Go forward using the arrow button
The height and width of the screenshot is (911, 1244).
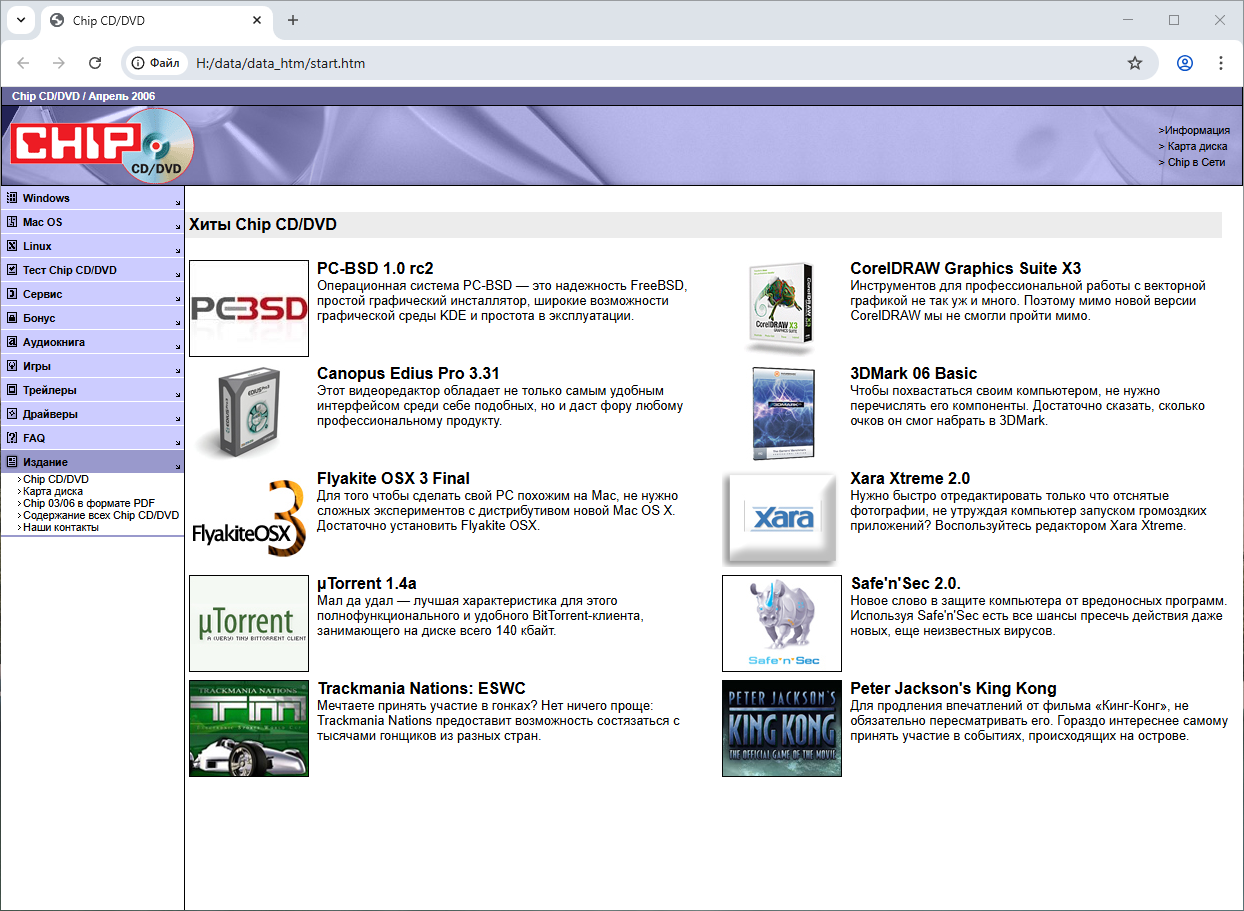click(x=59, y=63)
